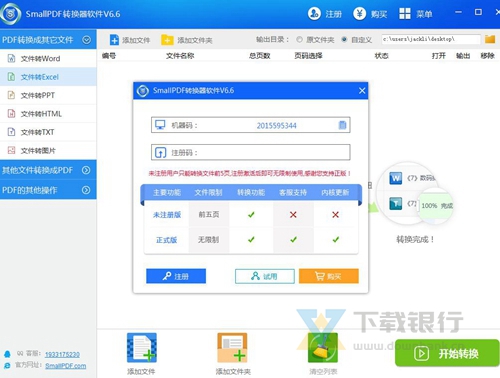
Task: Click the 总页数 column header
Action: 260,56
